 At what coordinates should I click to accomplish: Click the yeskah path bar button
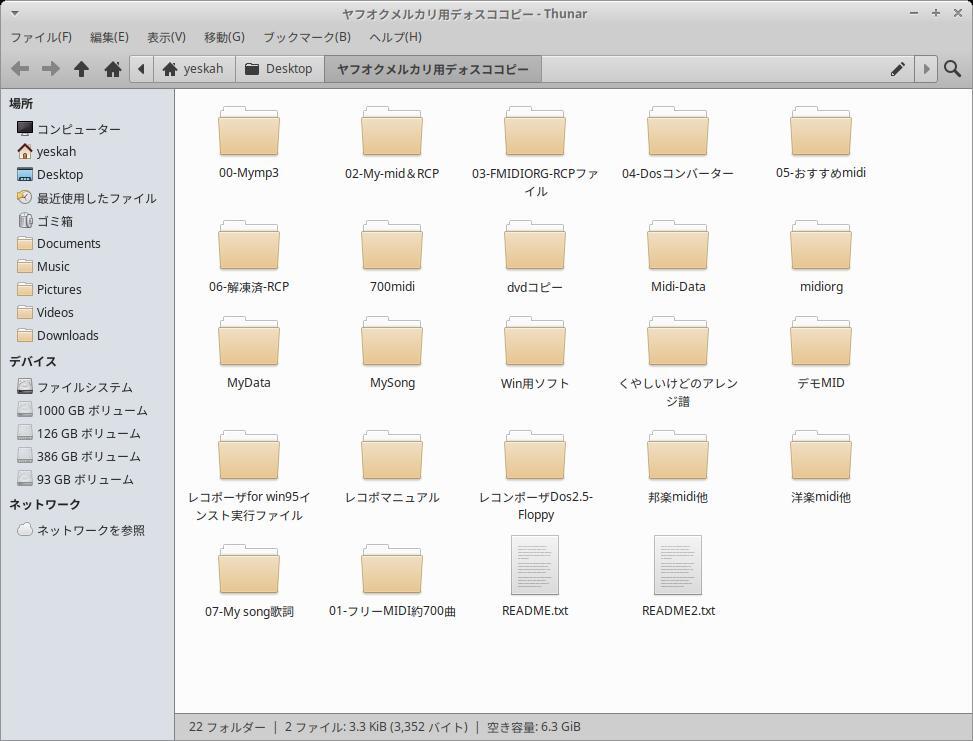[x=193, y=69]
